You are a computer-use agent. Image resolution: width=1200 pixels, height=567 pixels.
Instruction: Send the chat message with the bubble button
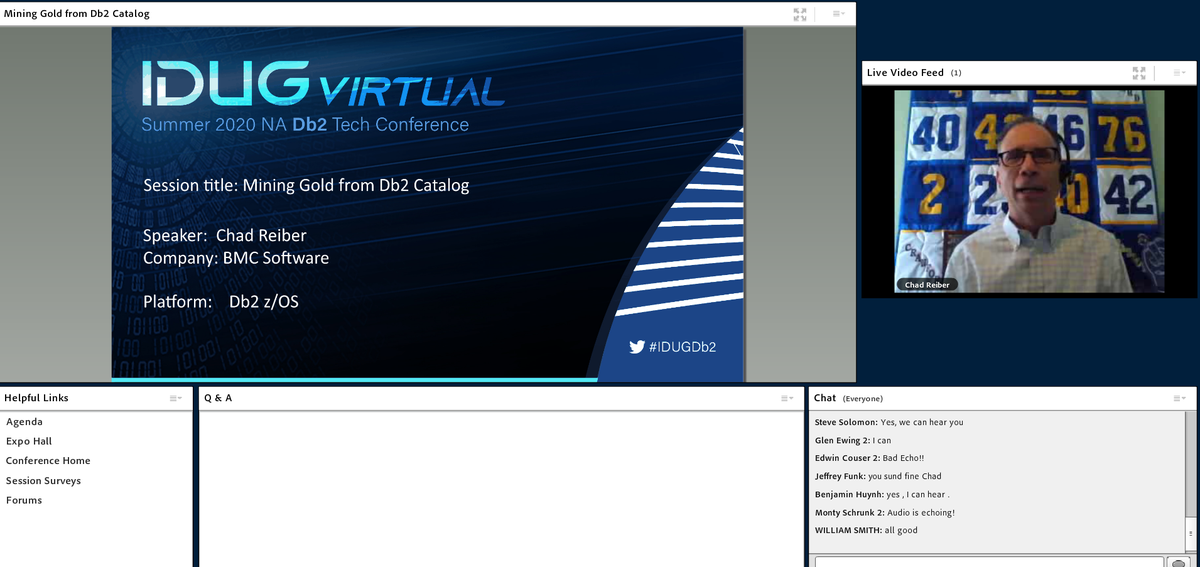(x=1178, y=562)
